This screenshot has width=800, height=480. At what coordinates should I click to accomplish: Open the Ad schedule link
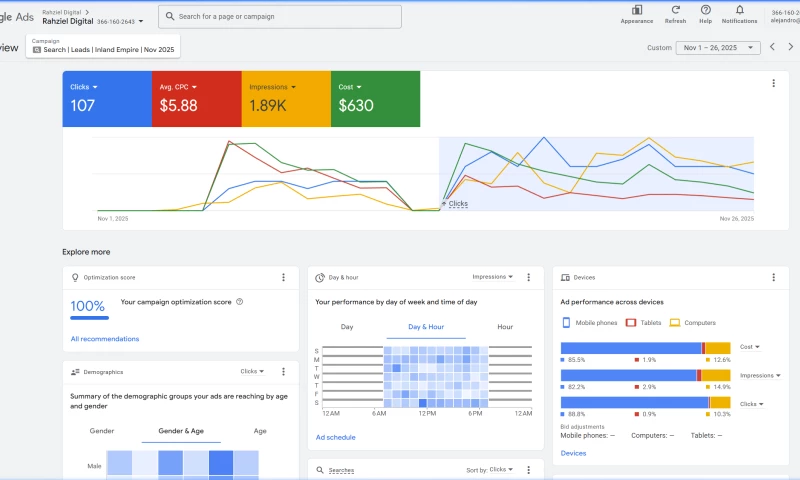coord(335,437)
